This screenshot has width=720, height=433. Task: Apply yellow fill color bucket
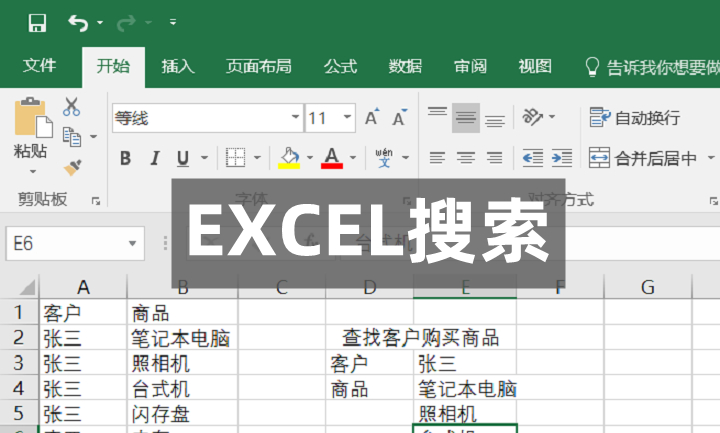289,158
